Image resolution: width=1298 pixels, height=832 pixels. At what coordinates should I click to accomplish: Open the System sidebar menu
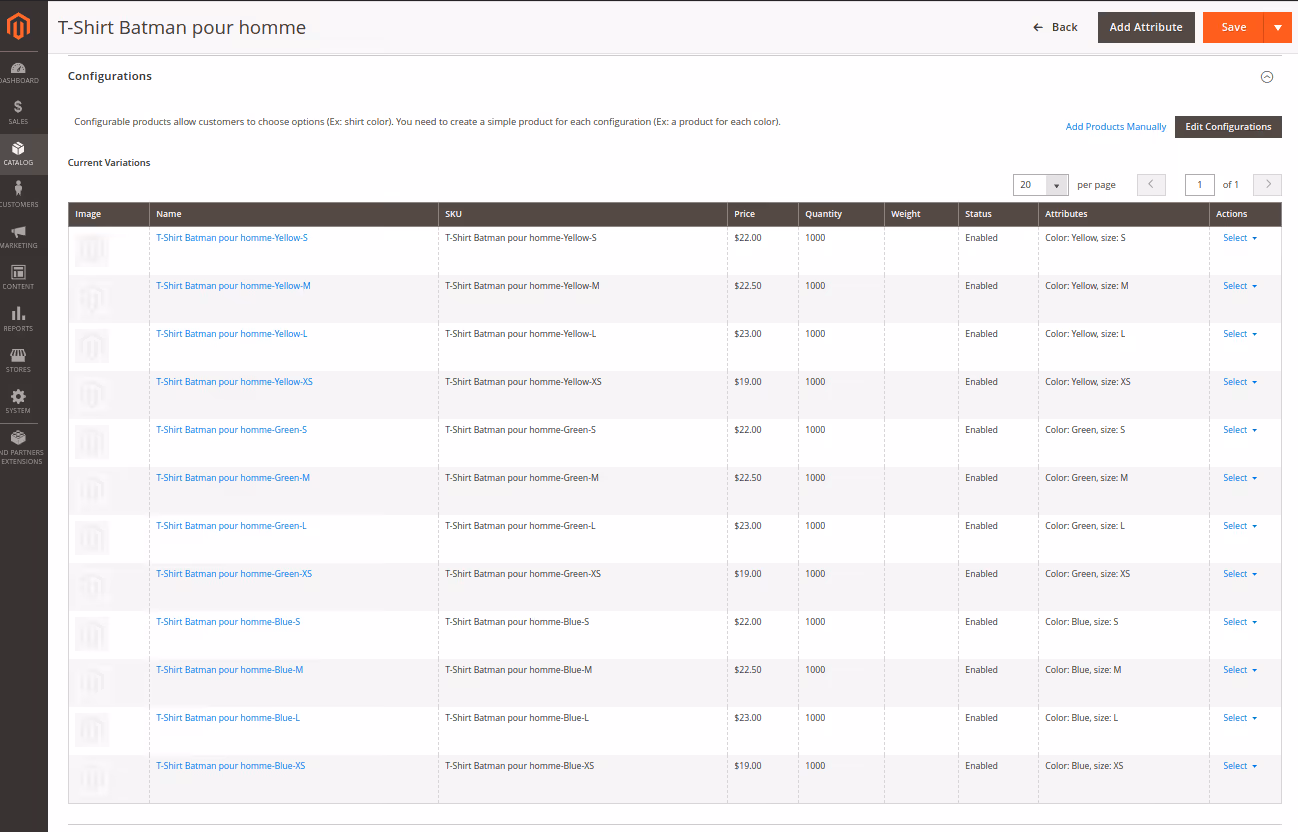click(18, 402)
